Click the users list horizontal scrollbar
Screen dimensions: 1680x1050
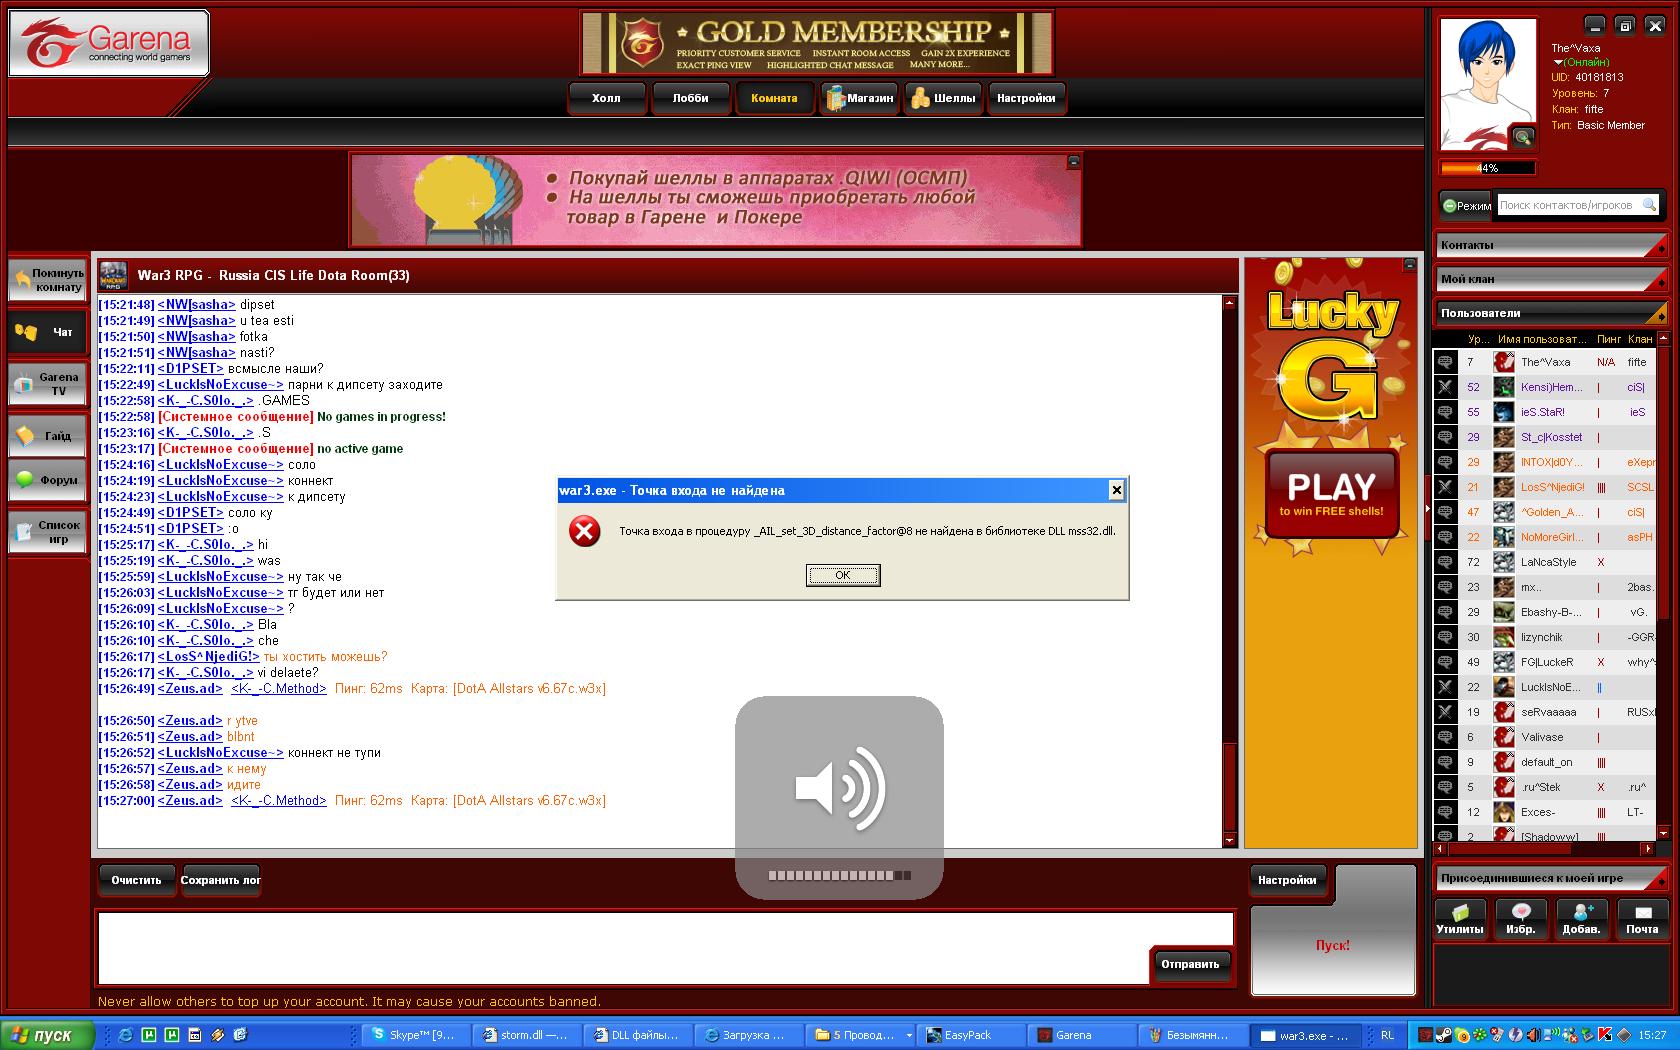click(x=1545, y=849)
